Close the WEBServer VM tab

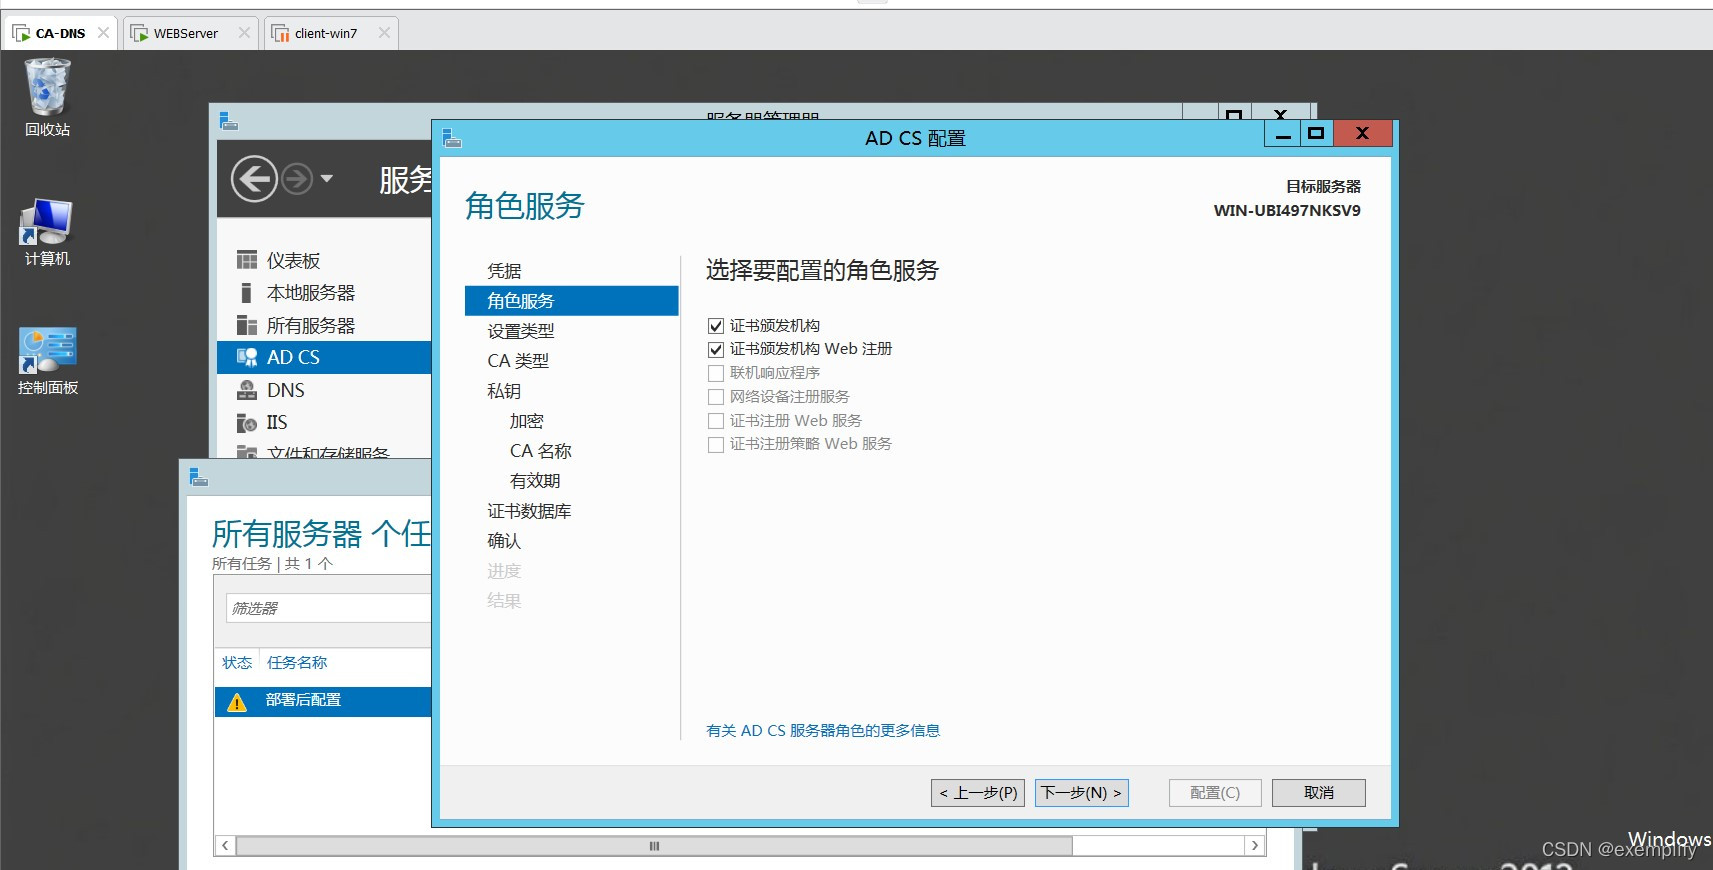(x=244, y=33)
